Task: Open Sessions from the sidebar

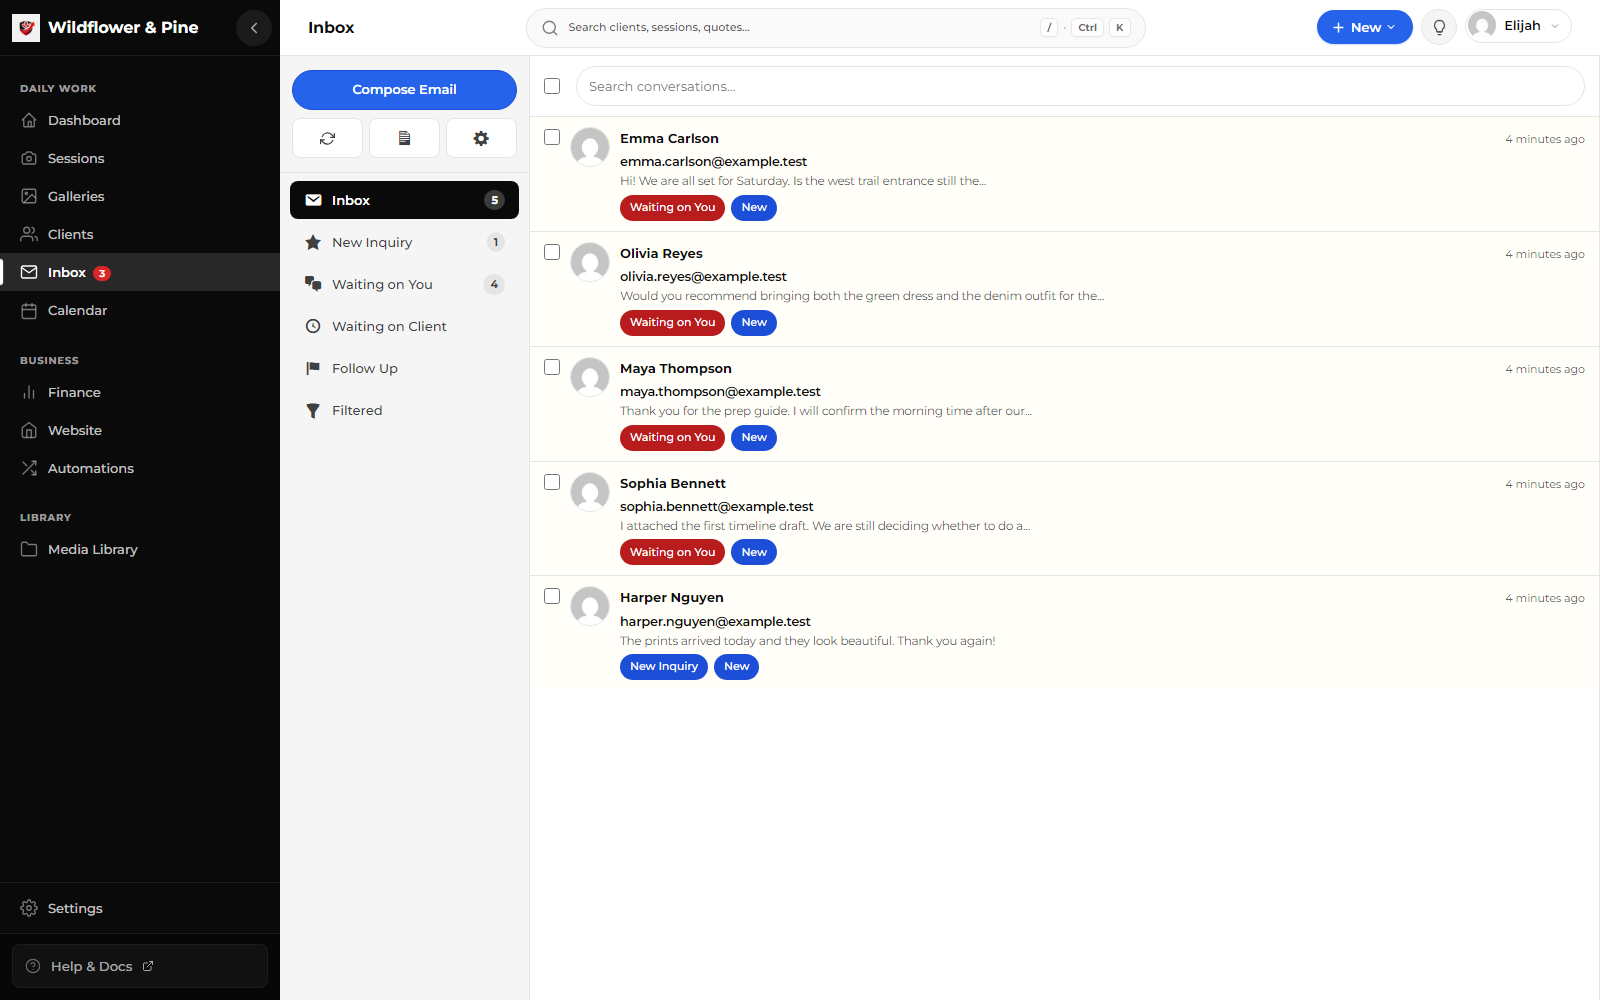Action: [140, 158]
